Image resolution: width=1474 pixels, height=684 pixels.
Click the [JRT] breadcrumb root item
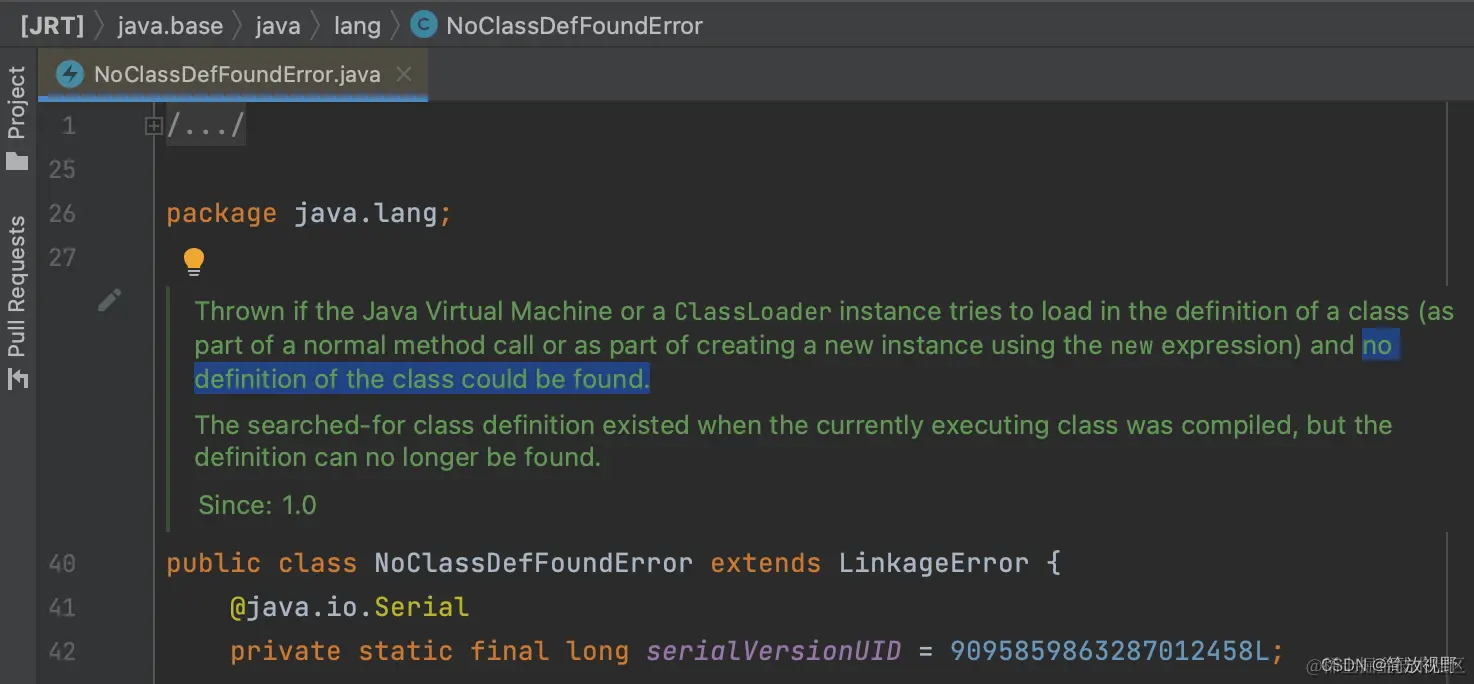[51, 24]
